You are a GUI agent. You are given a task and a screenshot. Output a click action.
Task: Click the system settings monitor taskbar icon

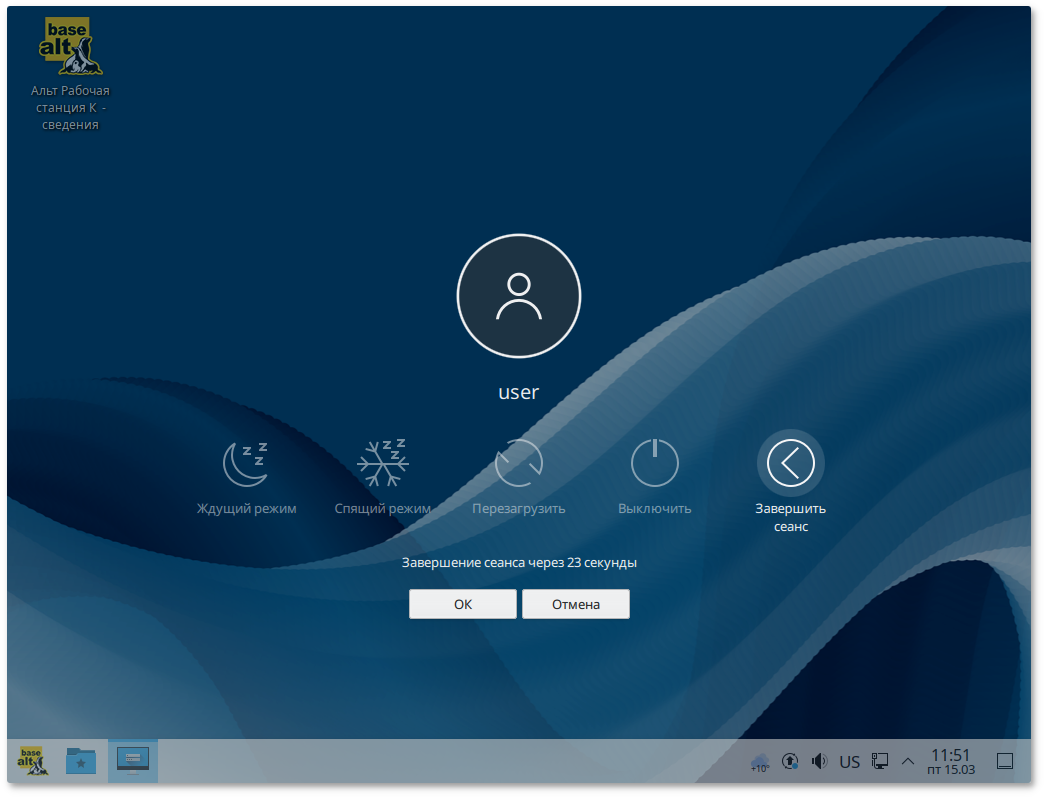(x=132, y=761)
